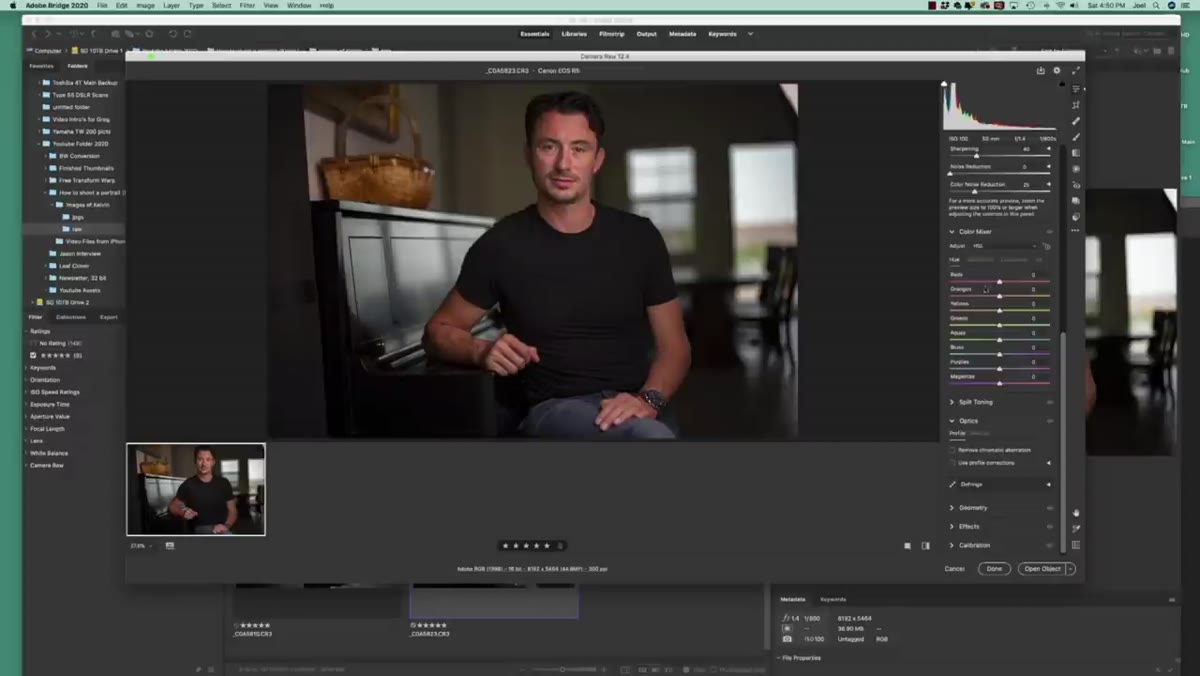Screen dimensions: 1200x676
Task: Select the Radial Filter tool
Action: click(x=1076, y=169)
